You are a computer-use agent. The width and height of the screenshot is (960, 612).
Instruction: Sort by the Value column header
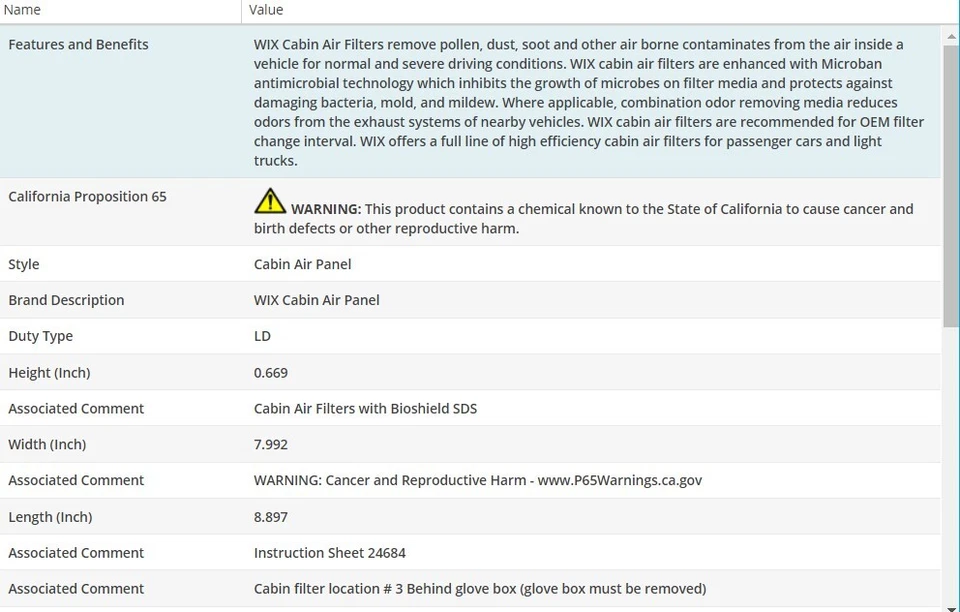coord(266,10)
